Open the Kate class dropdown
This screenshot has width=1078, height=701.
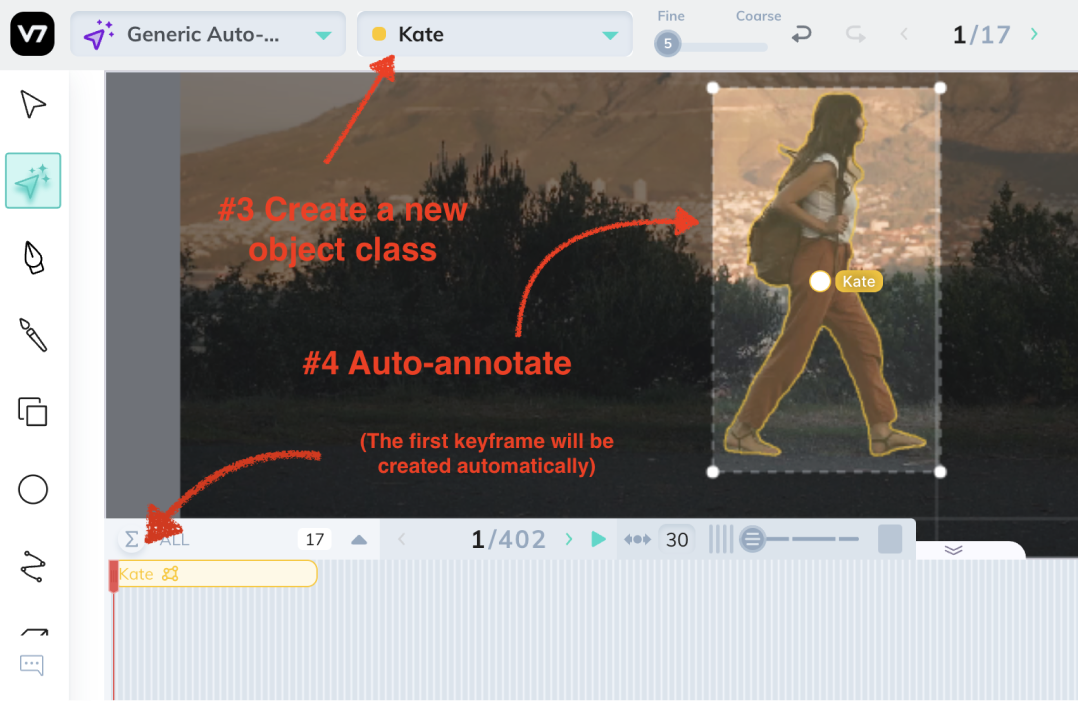[x=610, y=33]
